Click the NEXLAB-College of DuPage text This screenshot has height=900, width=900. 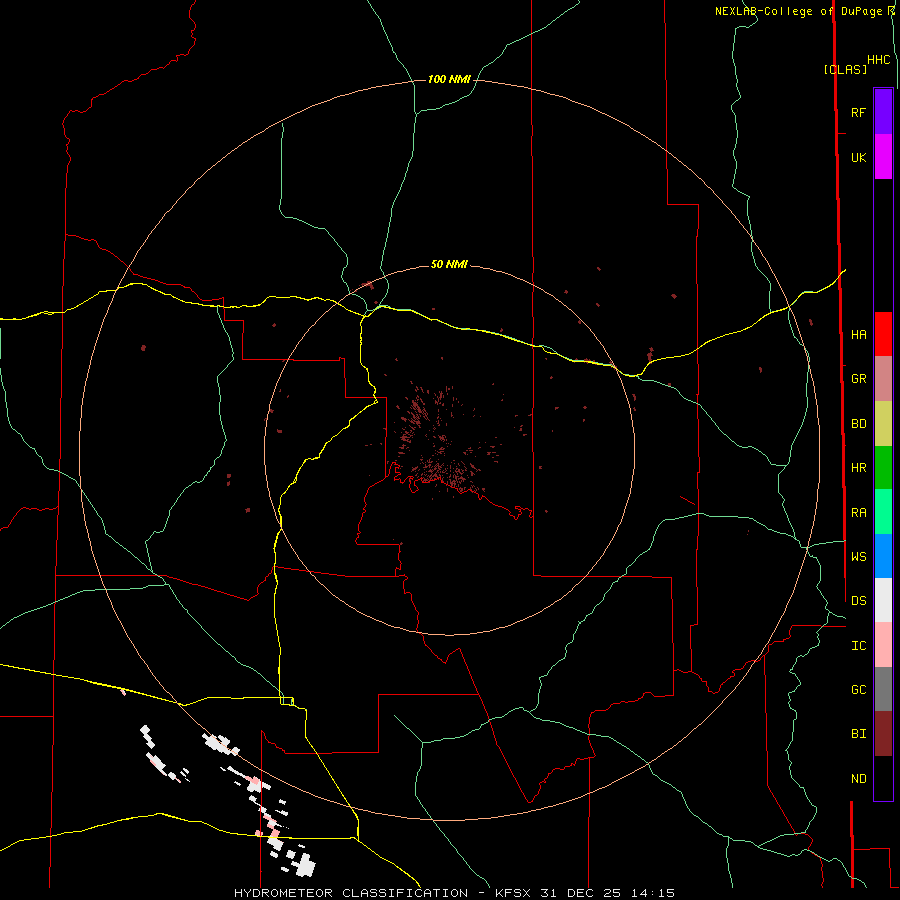(798, 11)
